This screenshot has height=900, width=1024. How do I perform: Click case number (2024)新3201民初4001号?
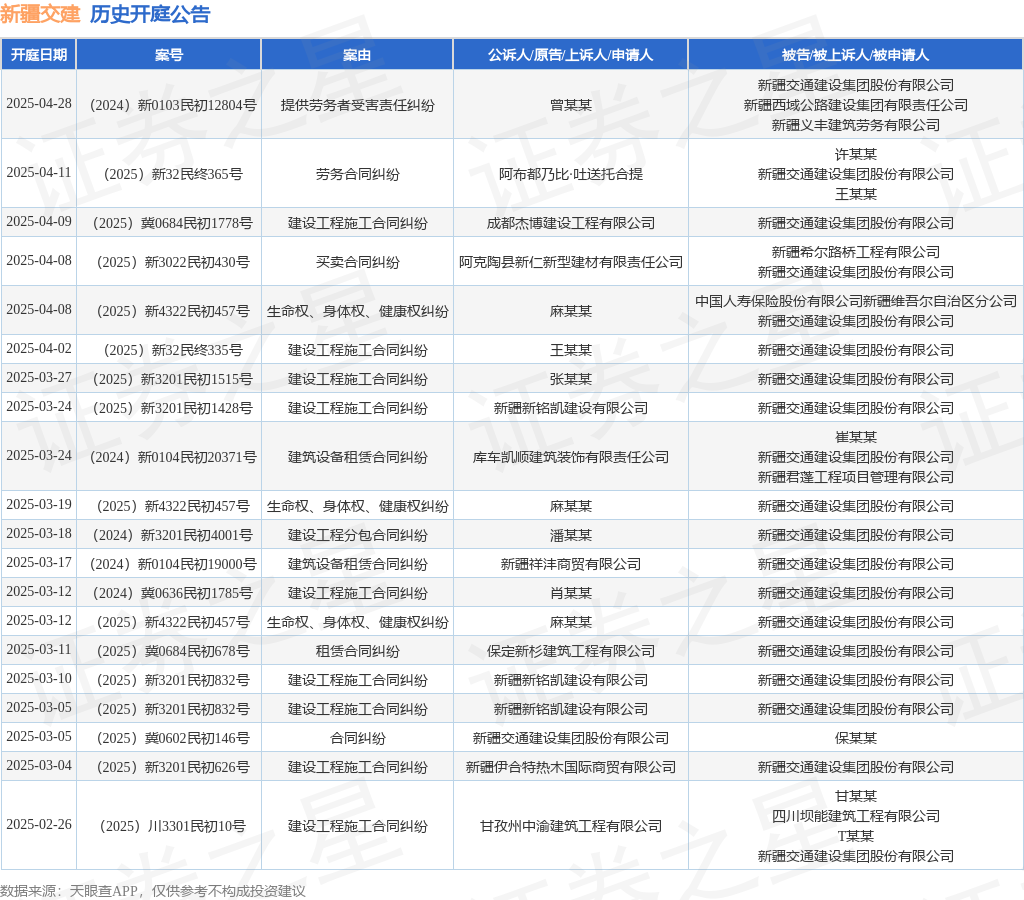click(x=173, y=535)
